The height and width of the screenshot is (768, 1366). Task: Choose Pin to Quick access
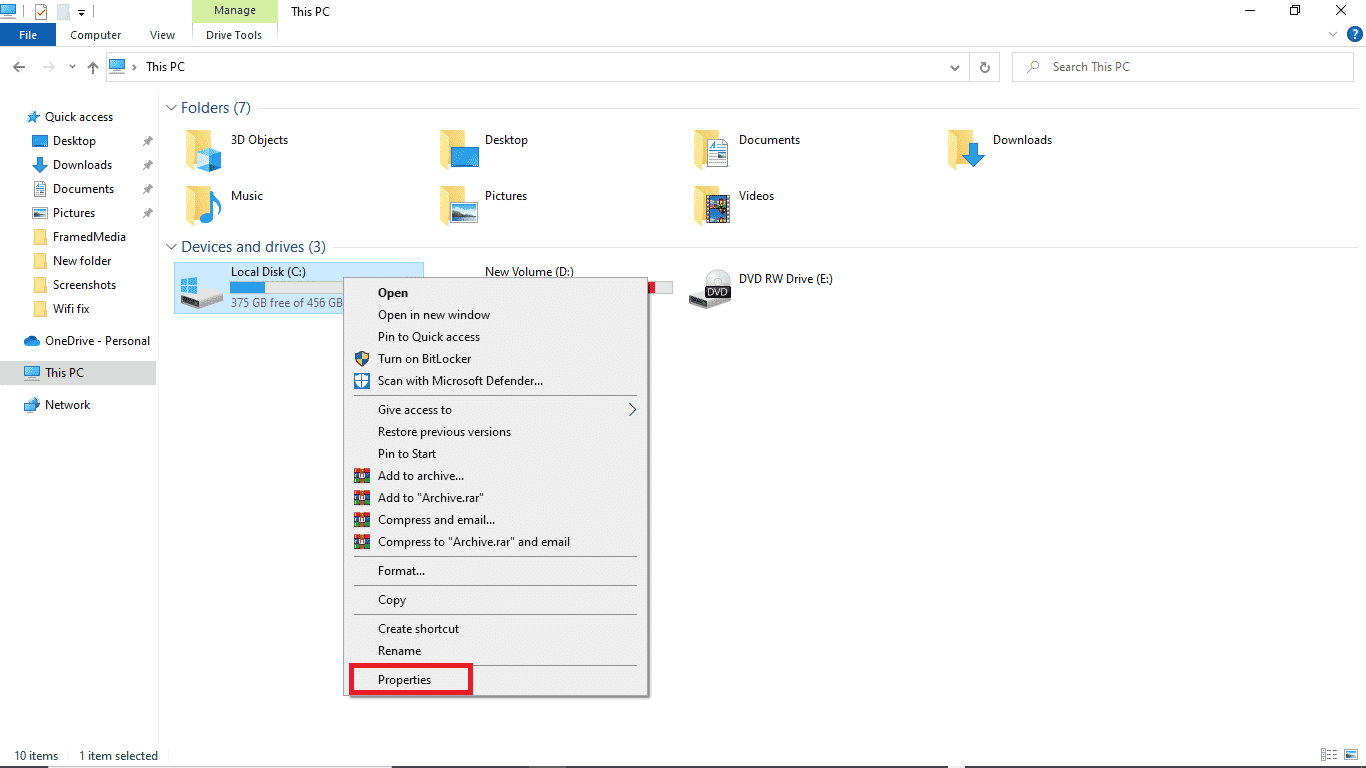point(496,337)
